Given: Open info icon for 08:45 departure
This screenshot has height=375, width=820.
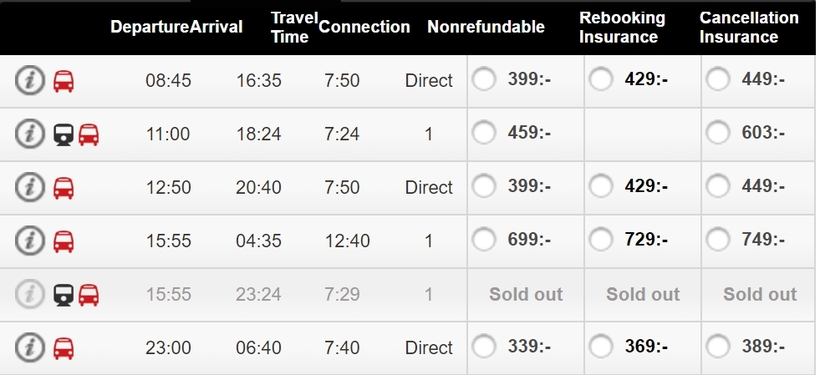Looking at the screenshot, I should pos(29,81).
